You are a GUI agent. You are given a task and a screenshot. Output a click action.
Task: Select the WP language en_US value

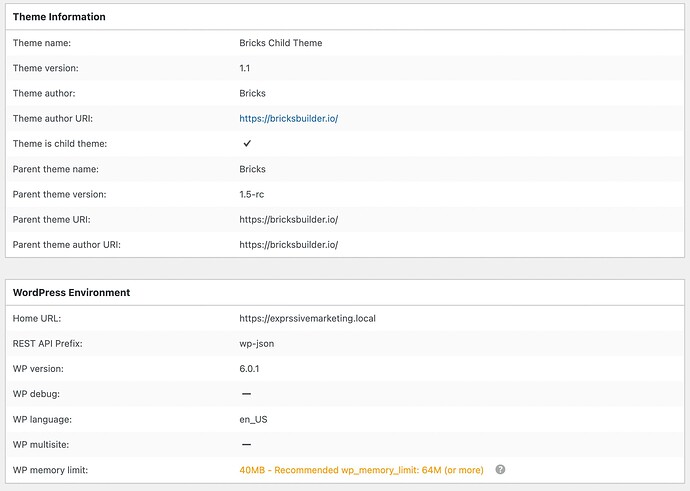253,419
